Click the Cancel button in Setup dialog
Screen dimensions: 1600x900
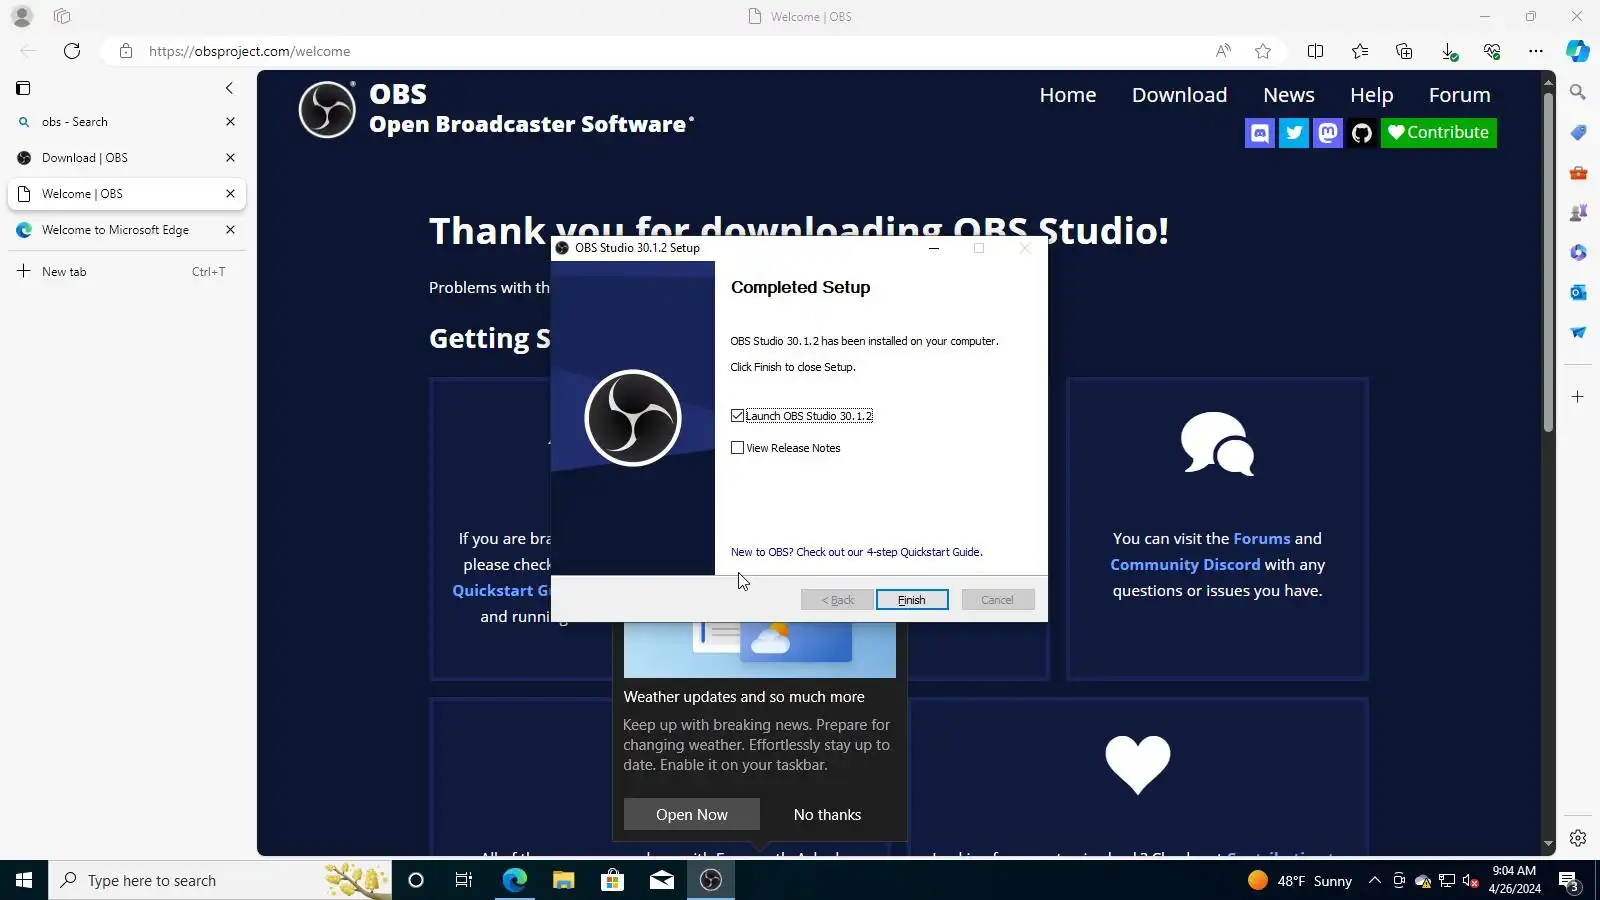point(997,600)
